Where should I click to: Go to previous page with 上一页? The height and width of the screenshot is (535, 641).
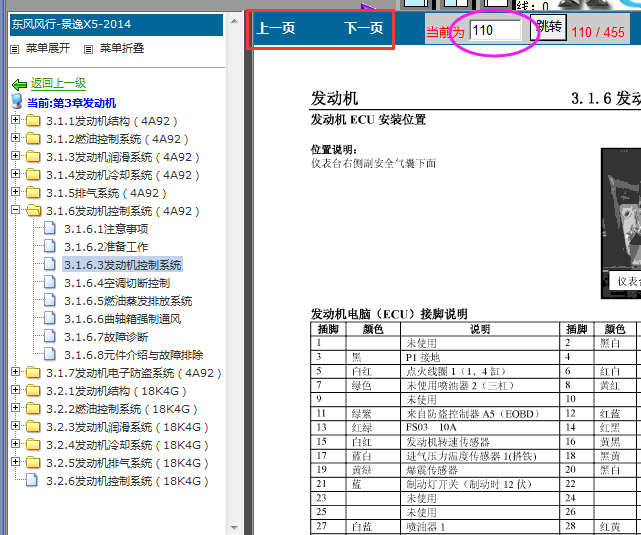pyautogui.click(x=276, y=28)
